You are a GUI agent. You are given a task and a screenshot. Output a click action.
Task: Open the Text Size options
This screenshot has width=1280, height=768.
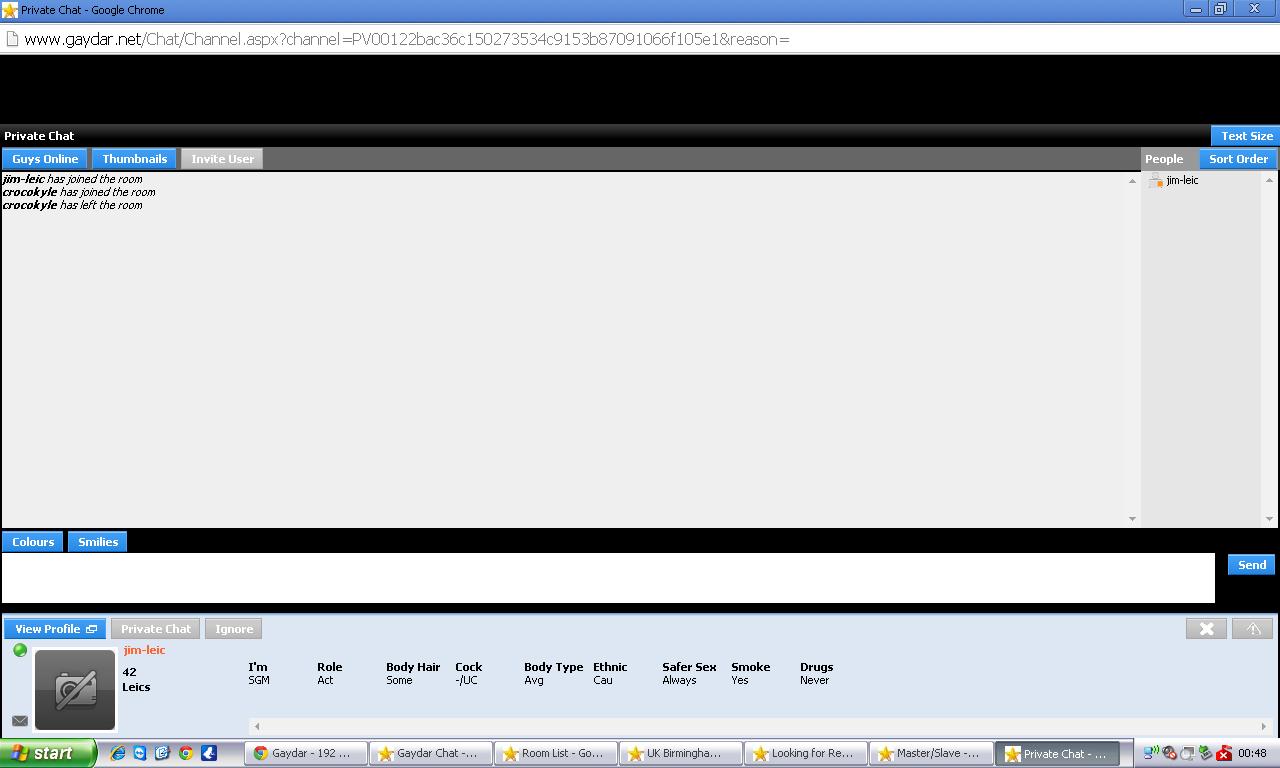click(x=1246, y=136)
